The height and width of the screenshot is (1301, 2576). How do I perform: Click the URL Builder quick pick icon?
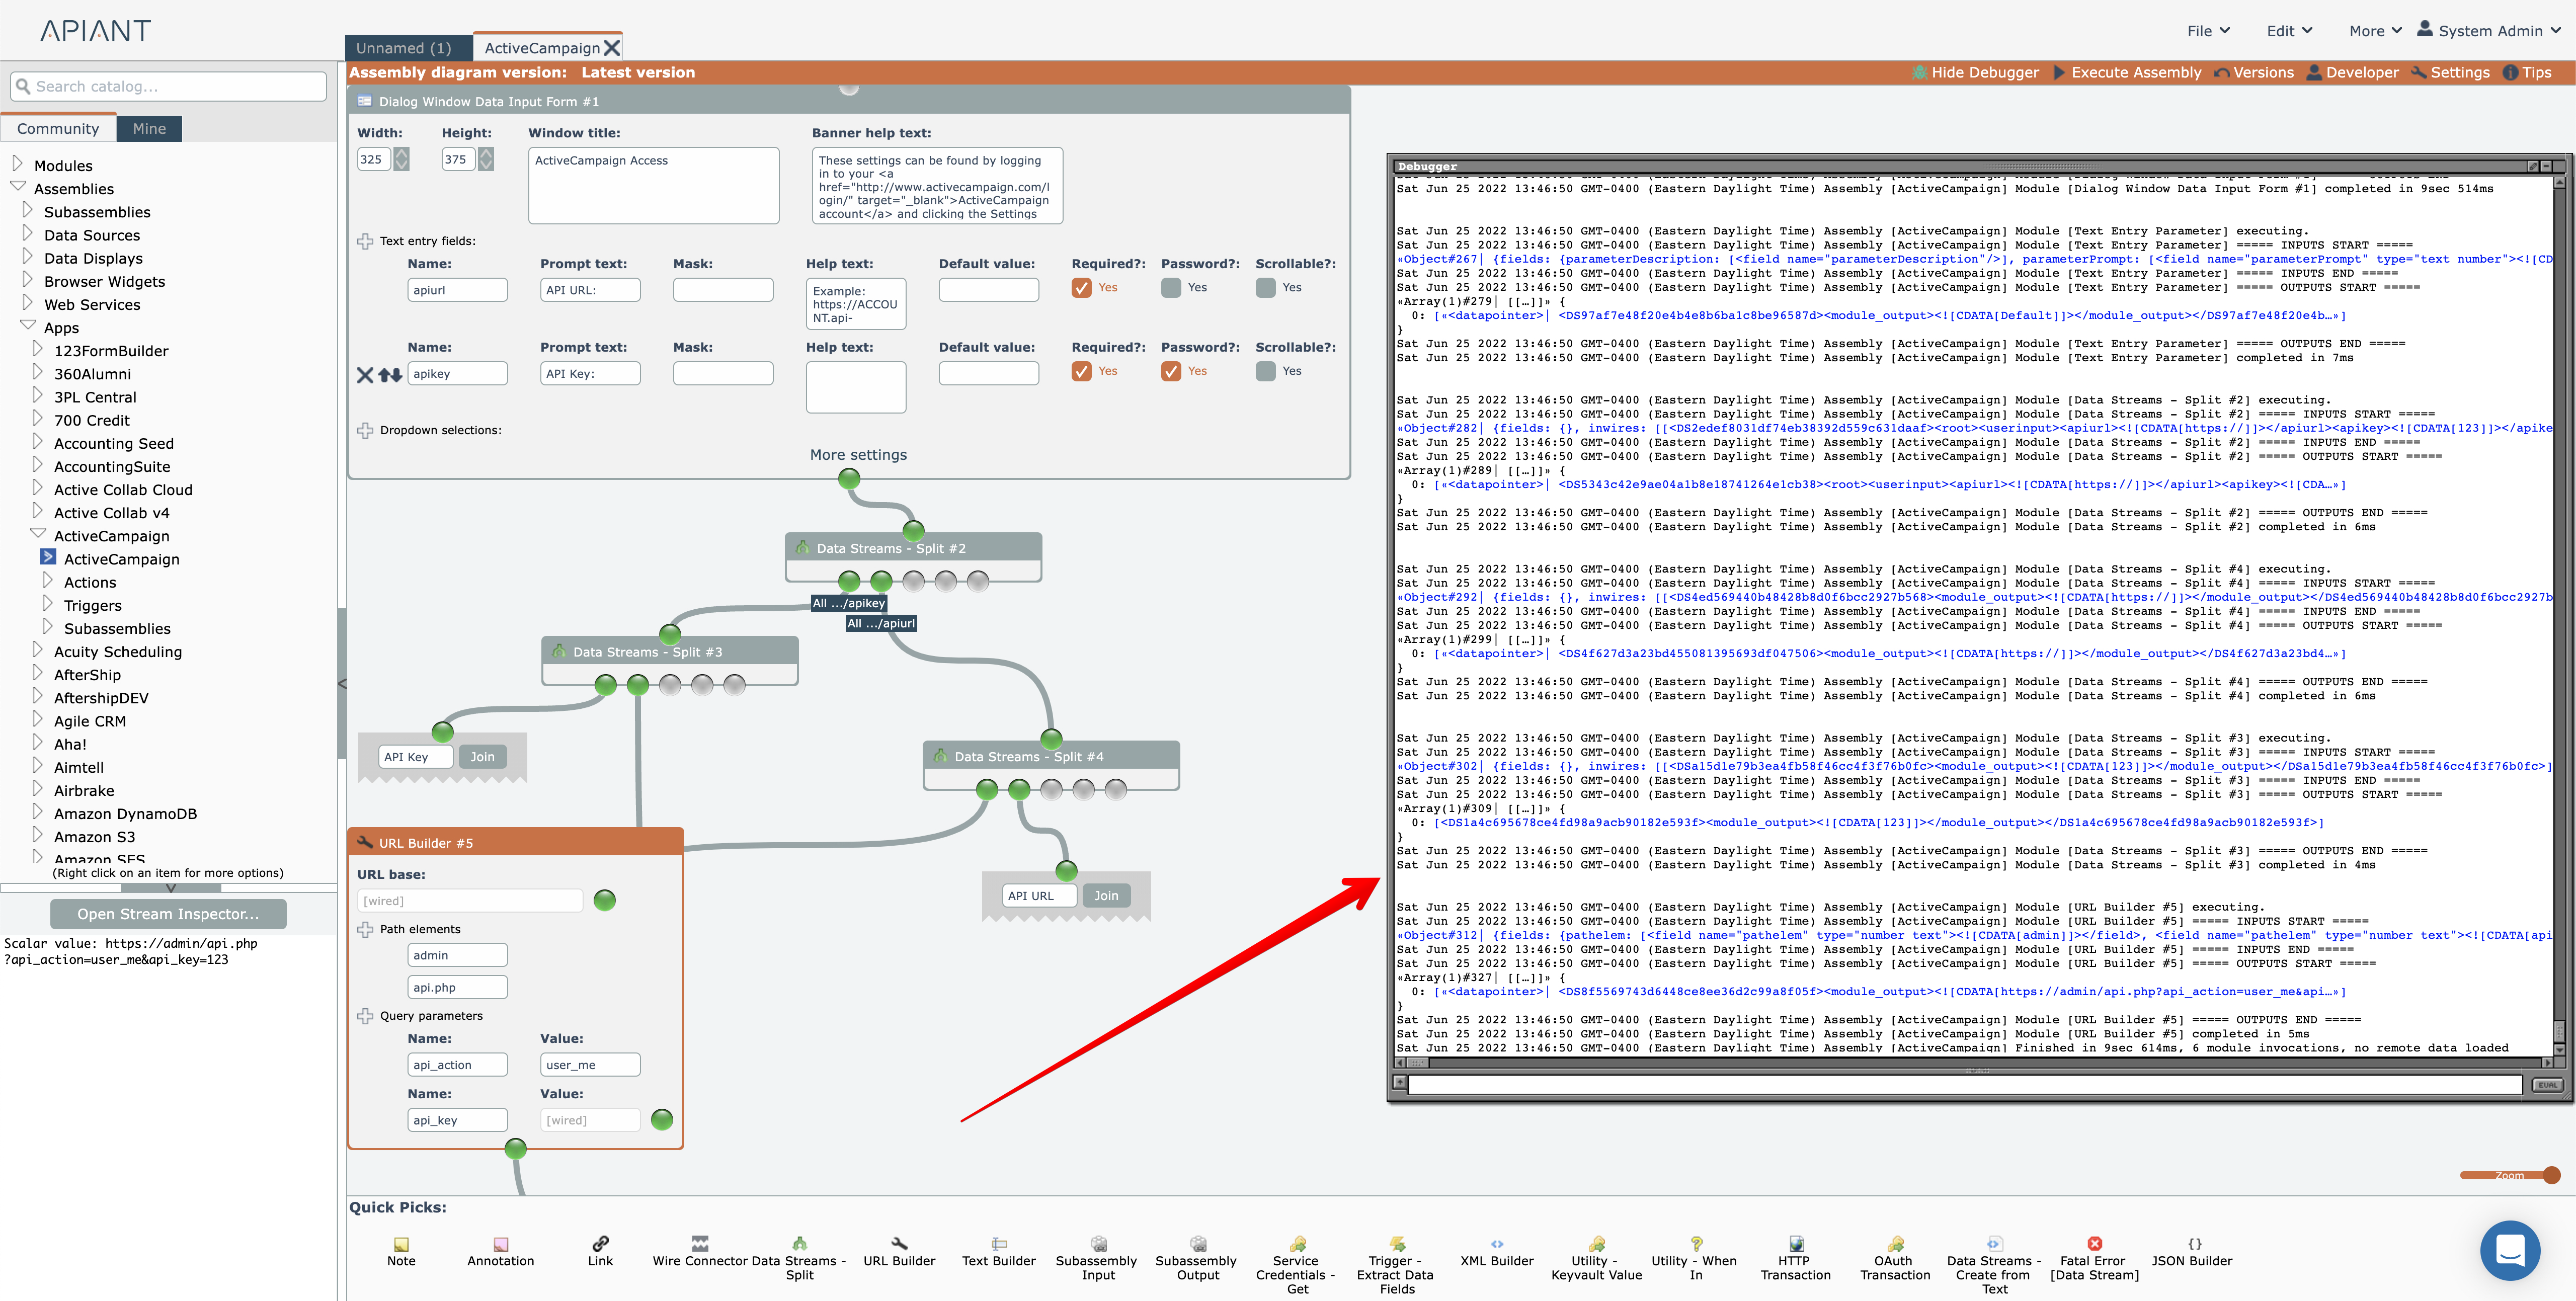pyautogui.click(x=899, y=1243)
